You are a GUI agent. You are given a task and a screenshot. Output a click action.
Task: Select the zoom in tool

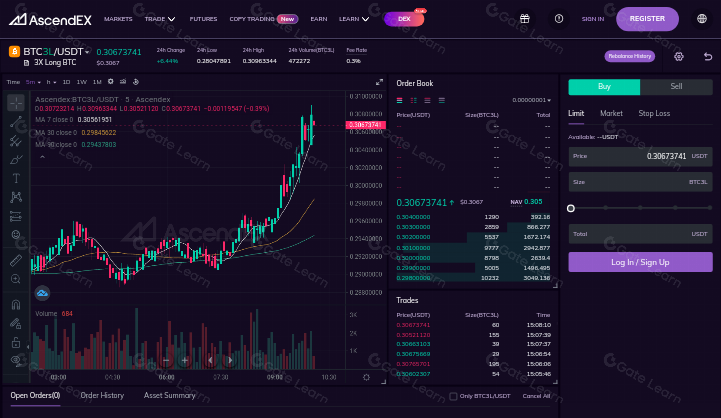coord(16,279)
